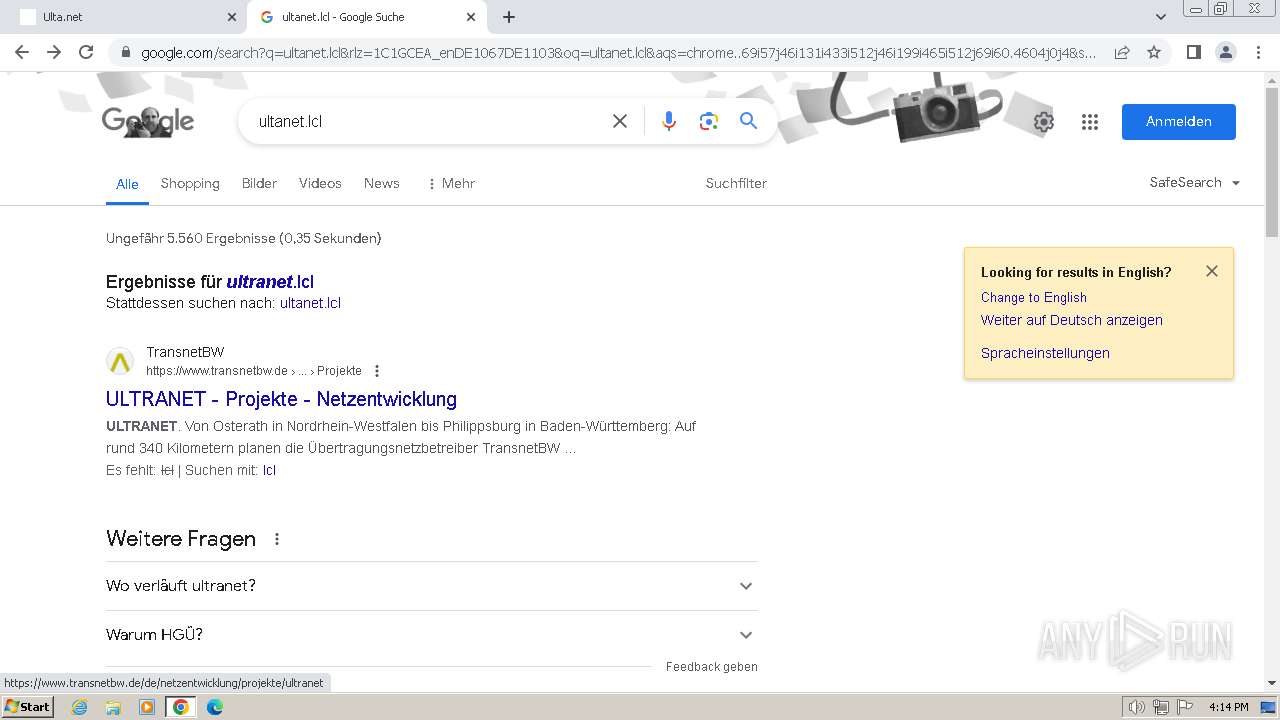Viewport: 1280px width, 720px height.
Task: Search by image with camera lens icon
Action: point(709,121)
